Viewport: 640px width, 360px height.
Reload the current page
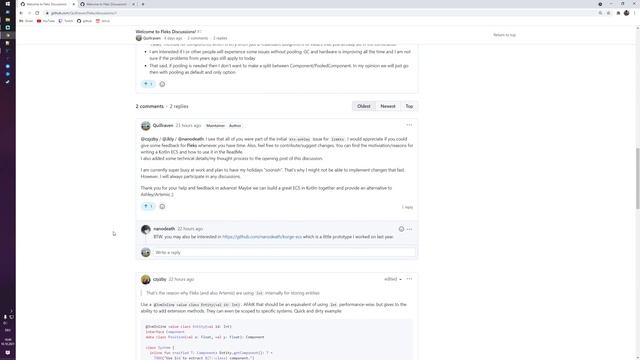tap(37, 13)
